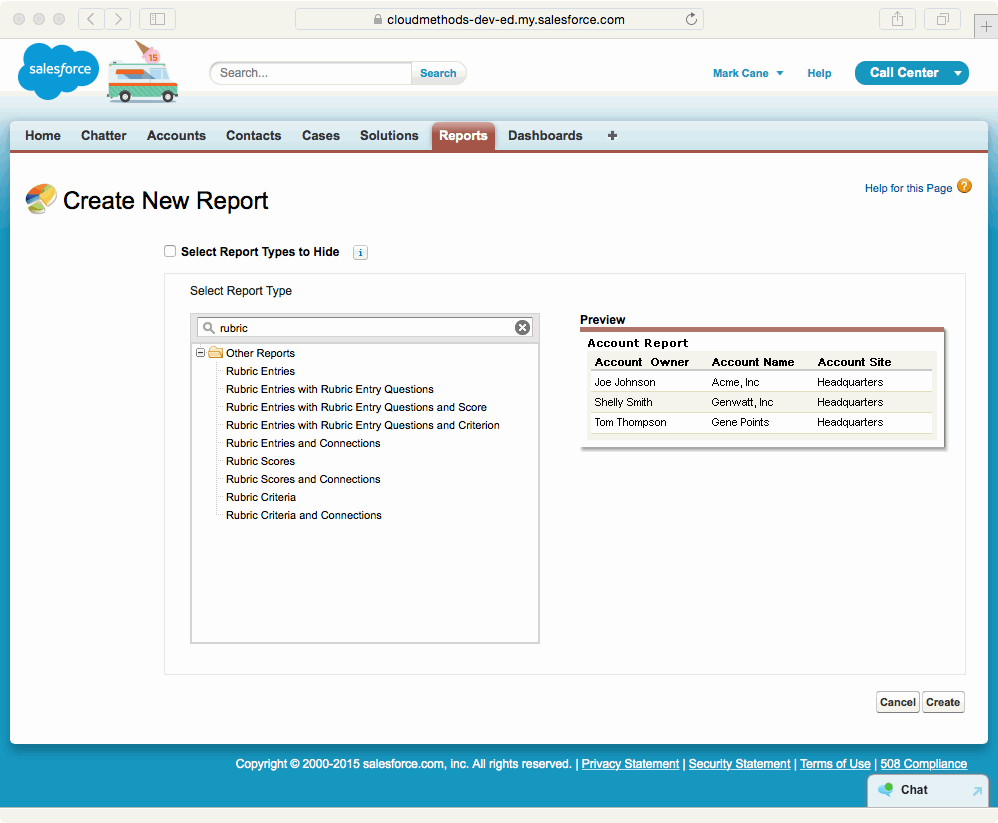
Task: Open the 508 Compliance link
Action: [x=924, y=764]
